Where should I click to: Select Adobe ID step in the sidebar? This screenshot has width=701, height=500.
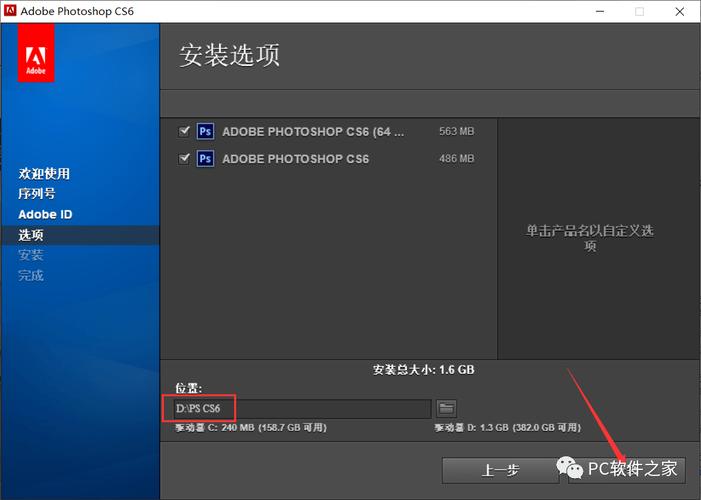pos(45,215)
